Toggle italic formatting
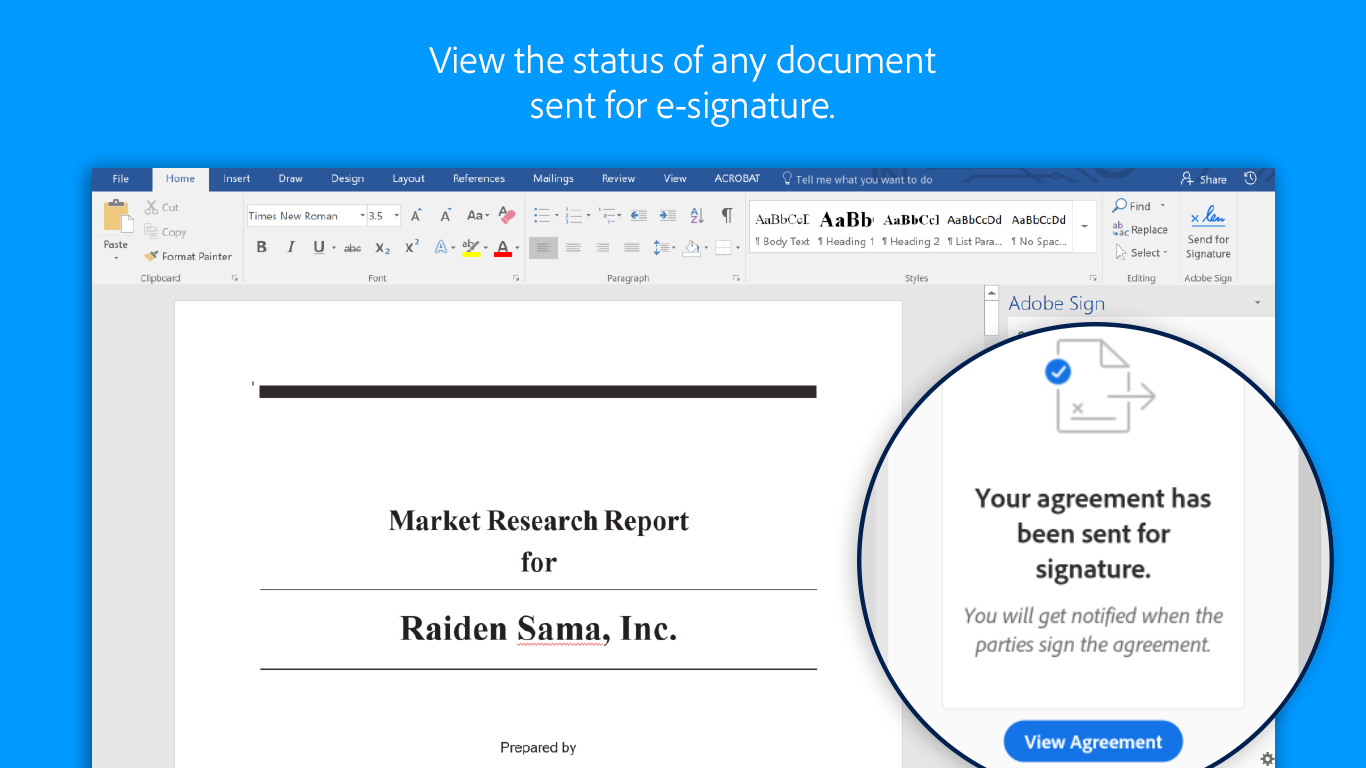 click(291, 247)
